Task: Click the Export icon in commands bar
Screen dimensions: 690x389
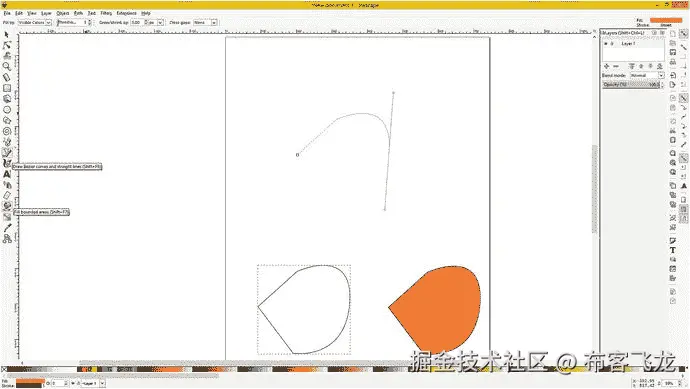Action: 673,84
